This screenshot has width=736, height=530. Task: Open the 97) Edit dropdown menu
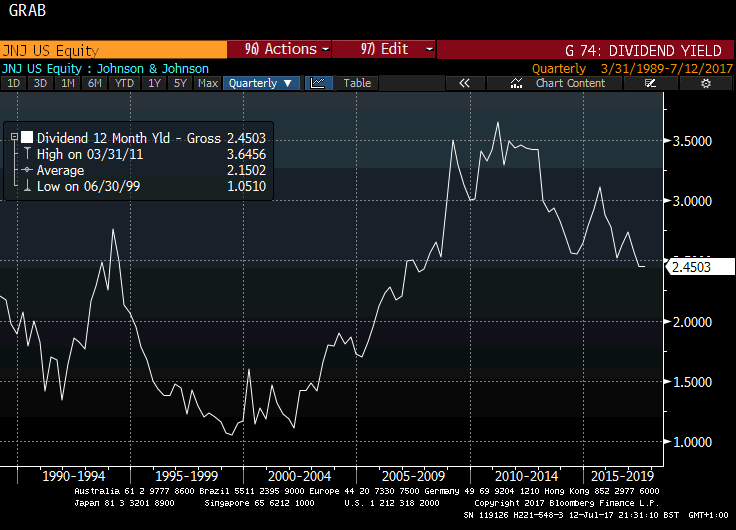[x=384, y=49]
